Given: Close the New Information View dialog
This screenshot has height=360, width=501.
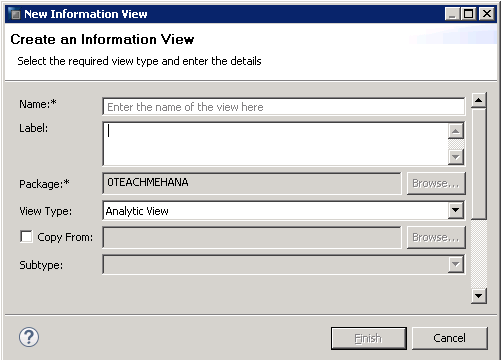Looking at the screenshot, I should 487,14.
